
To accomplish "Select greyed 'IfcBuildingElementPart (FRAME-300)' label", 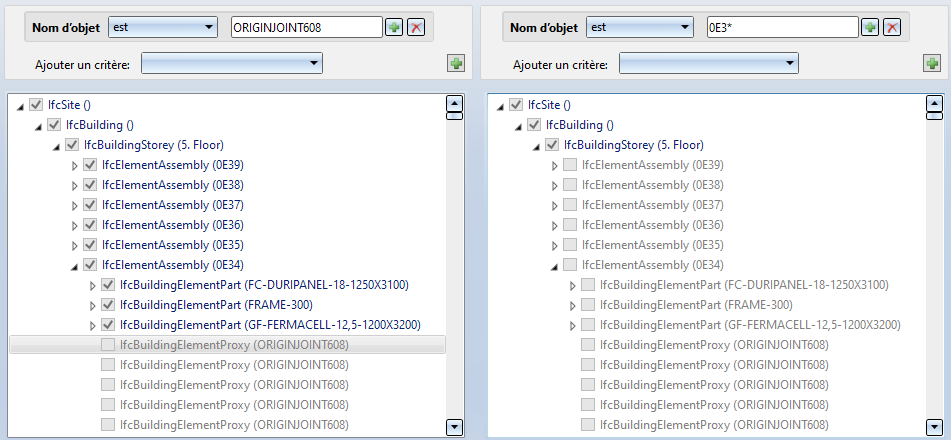I will click(x=696, y=305).
